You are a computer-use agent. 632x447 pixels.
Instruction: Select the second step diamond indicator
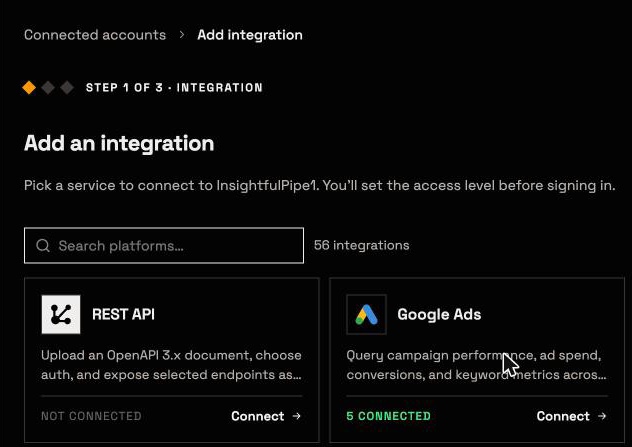click(48, 87)
